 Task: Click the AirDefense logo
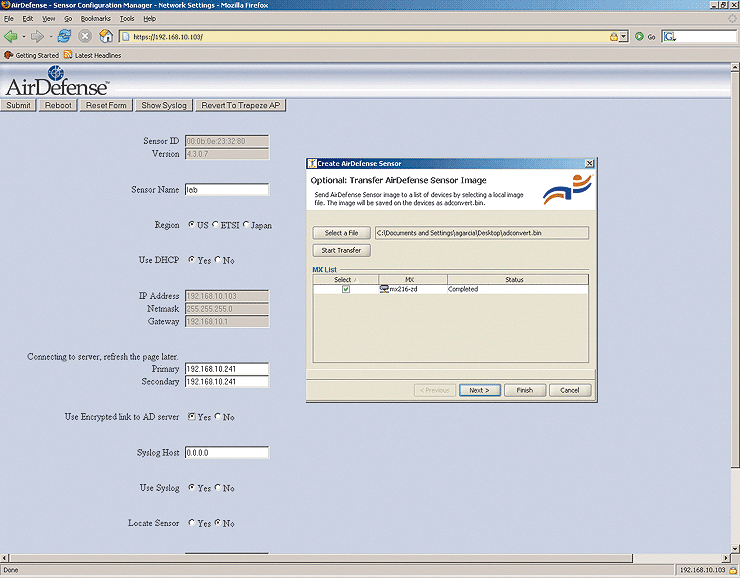[57, 81]
